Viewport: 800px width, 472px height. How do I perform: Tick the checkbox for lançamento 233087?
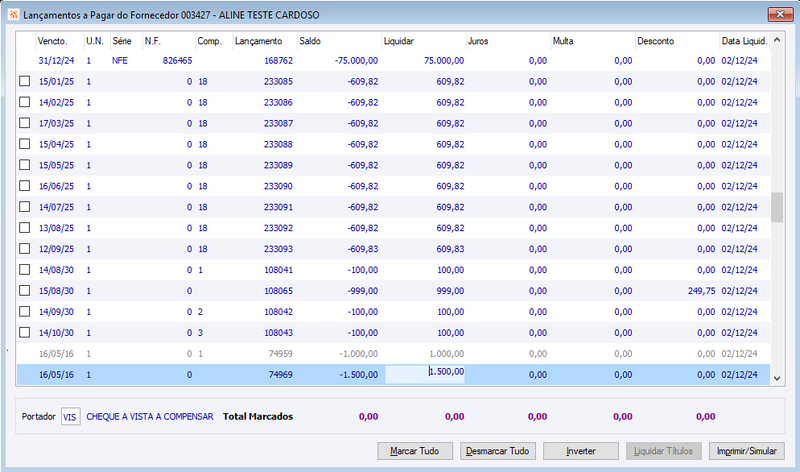pos(24,123)
